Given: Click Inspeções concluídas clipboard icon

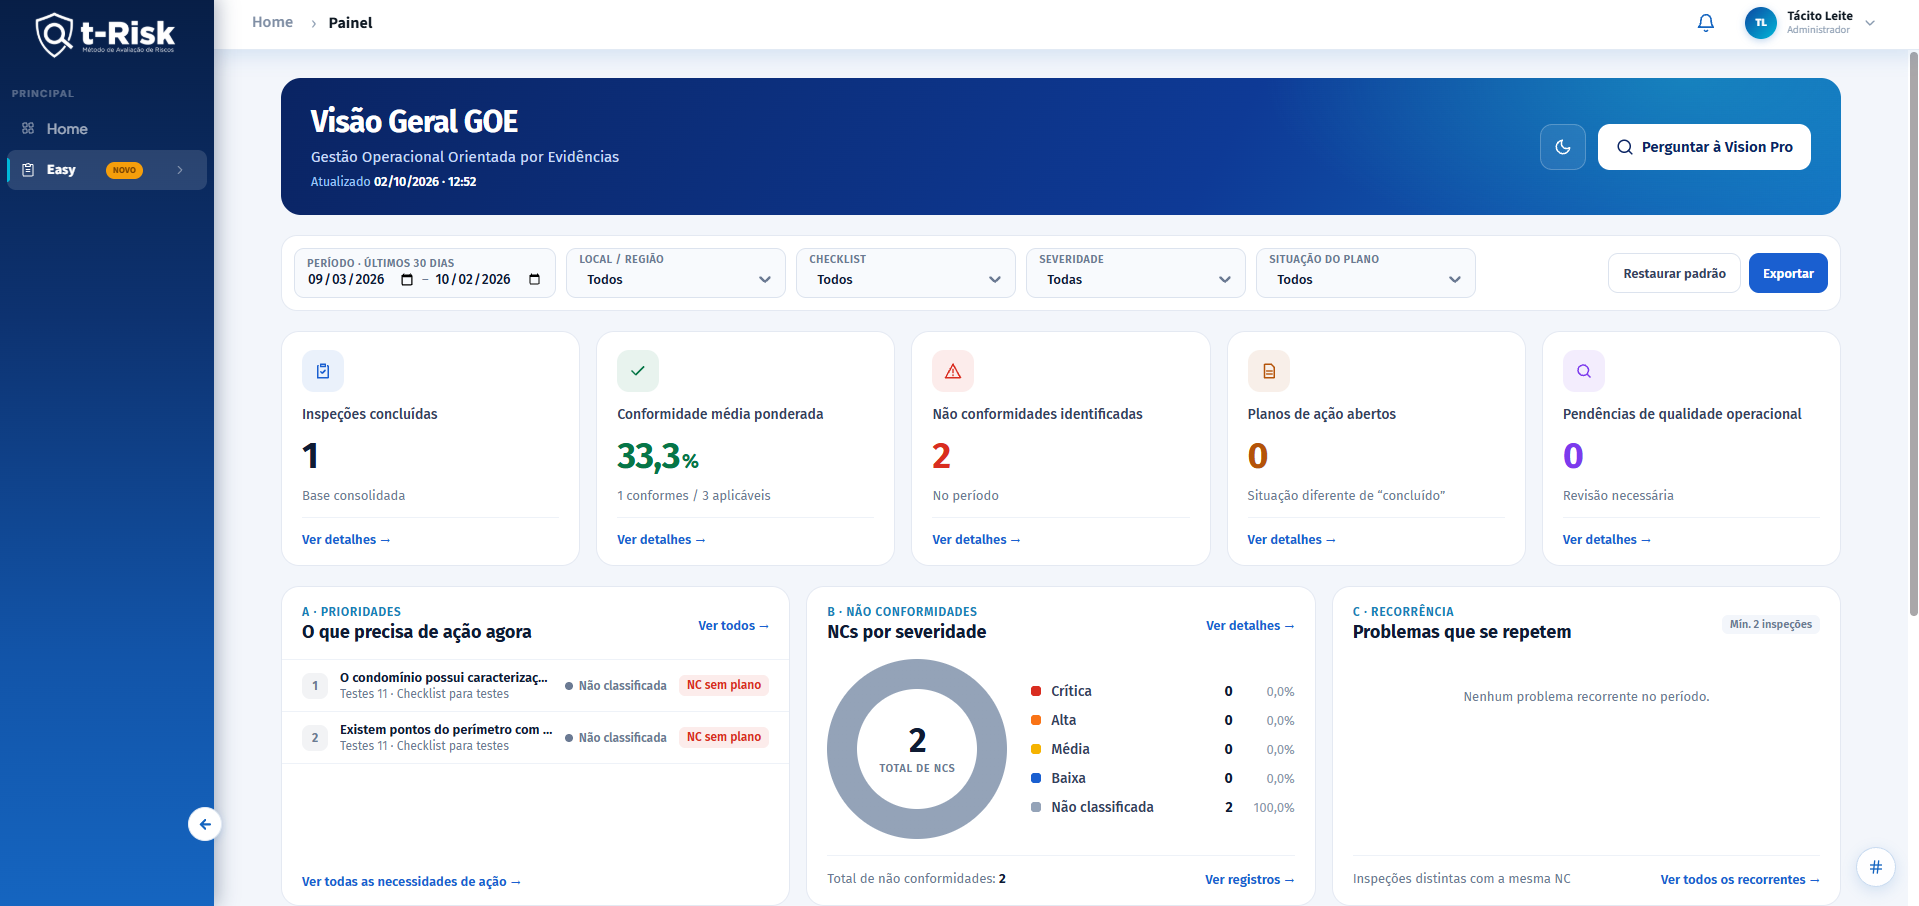Looking at the screenshot, I should (323, 371).
